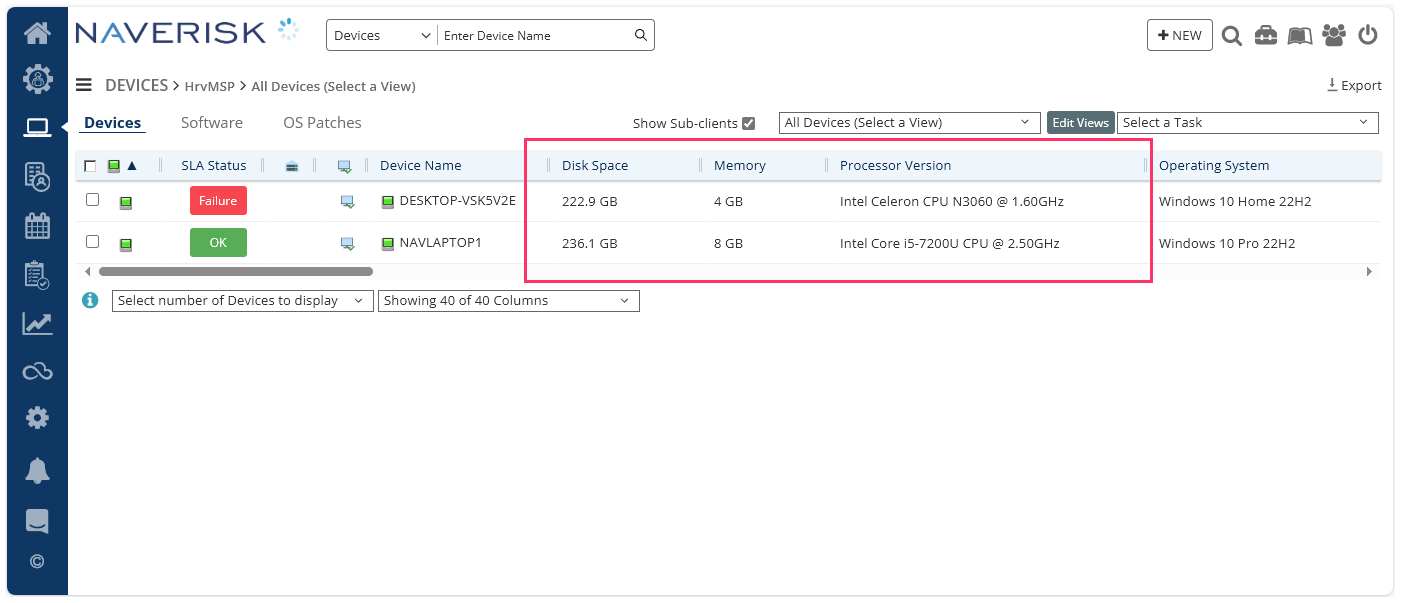Open the gear dashboard icon in sidebar
Viewport: 1402px width, 603px height.
tap(37, 78)
